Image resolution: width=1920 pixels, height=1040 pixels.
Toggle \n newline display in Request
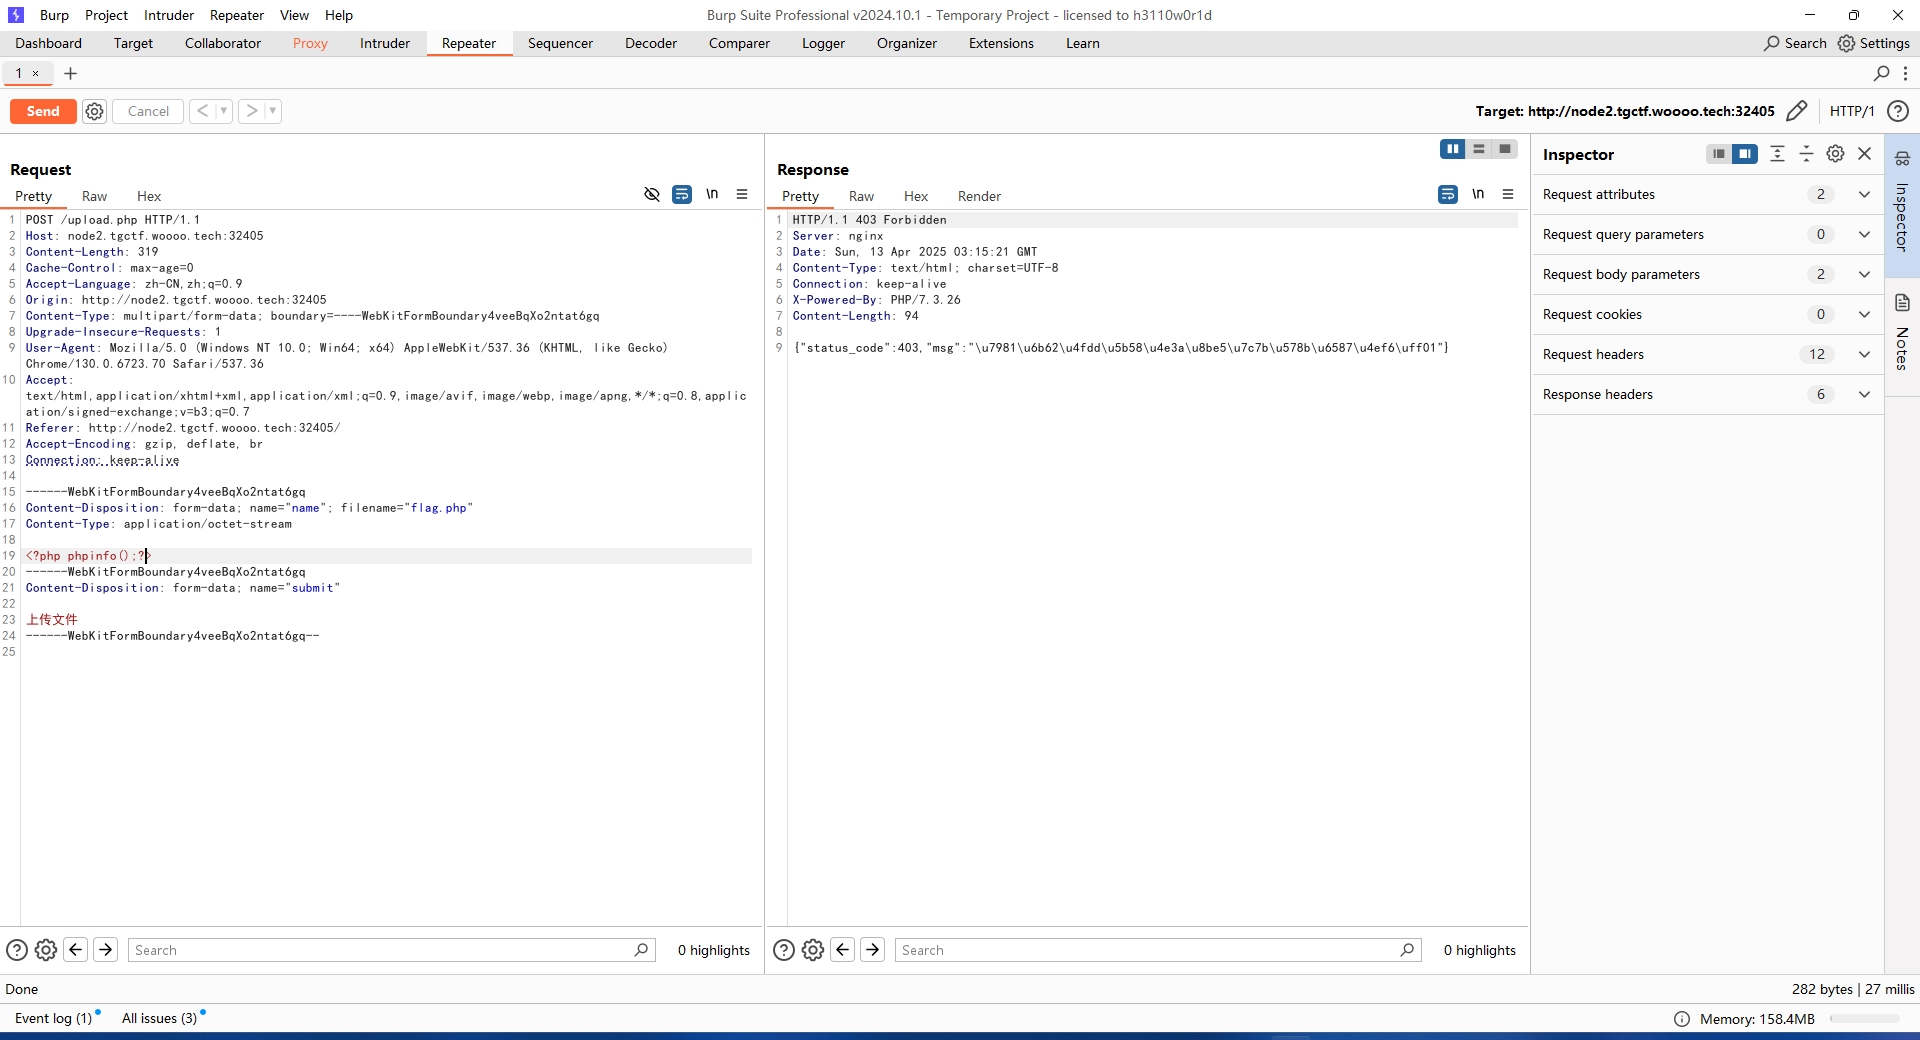click(712, 194)
